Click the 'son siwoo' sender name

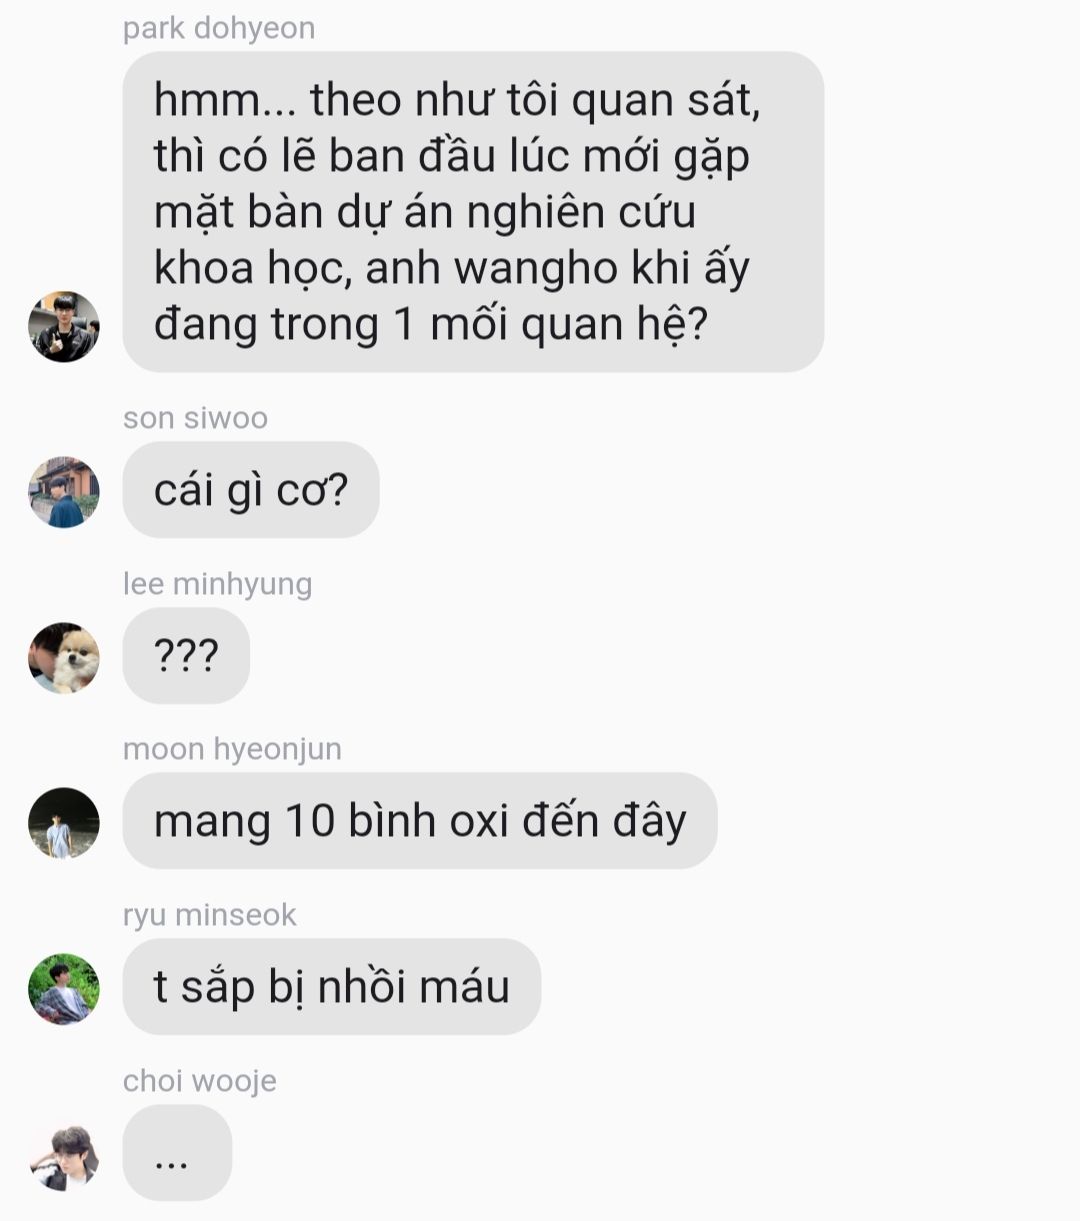click(x=195, y=418)
